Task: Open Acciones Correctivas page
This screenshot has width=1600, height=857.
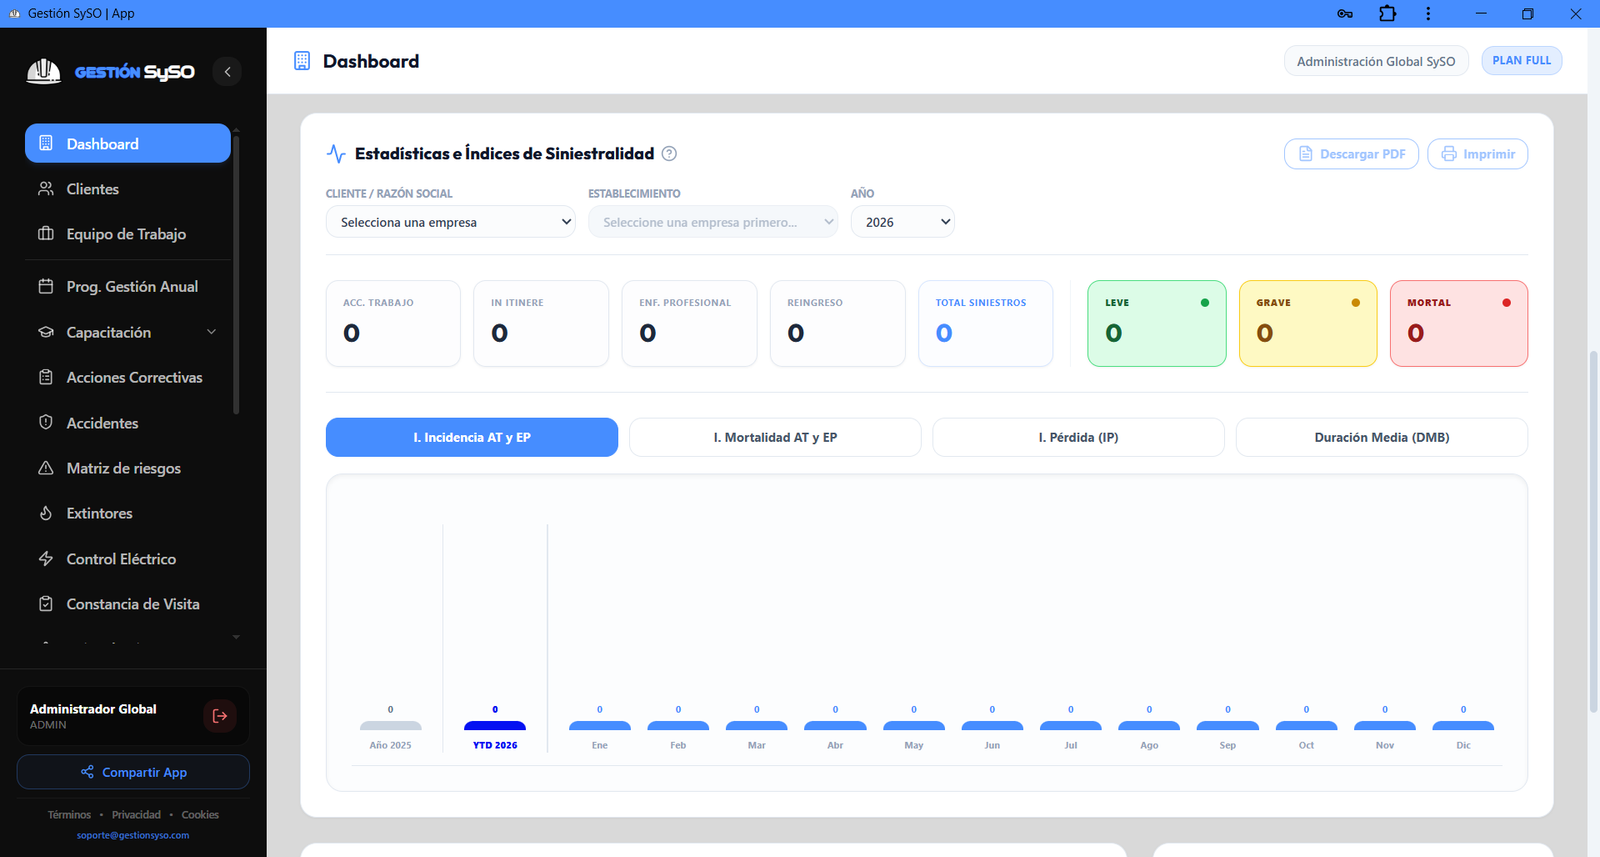Action: point(134,377)
